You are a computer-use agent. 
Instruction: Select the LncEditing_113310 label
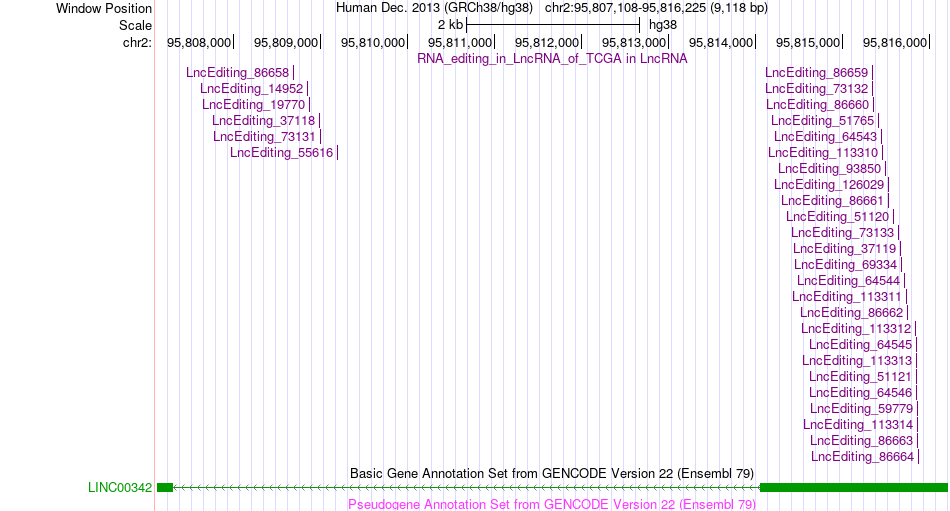pyautogui.click(x=823, y=153)
